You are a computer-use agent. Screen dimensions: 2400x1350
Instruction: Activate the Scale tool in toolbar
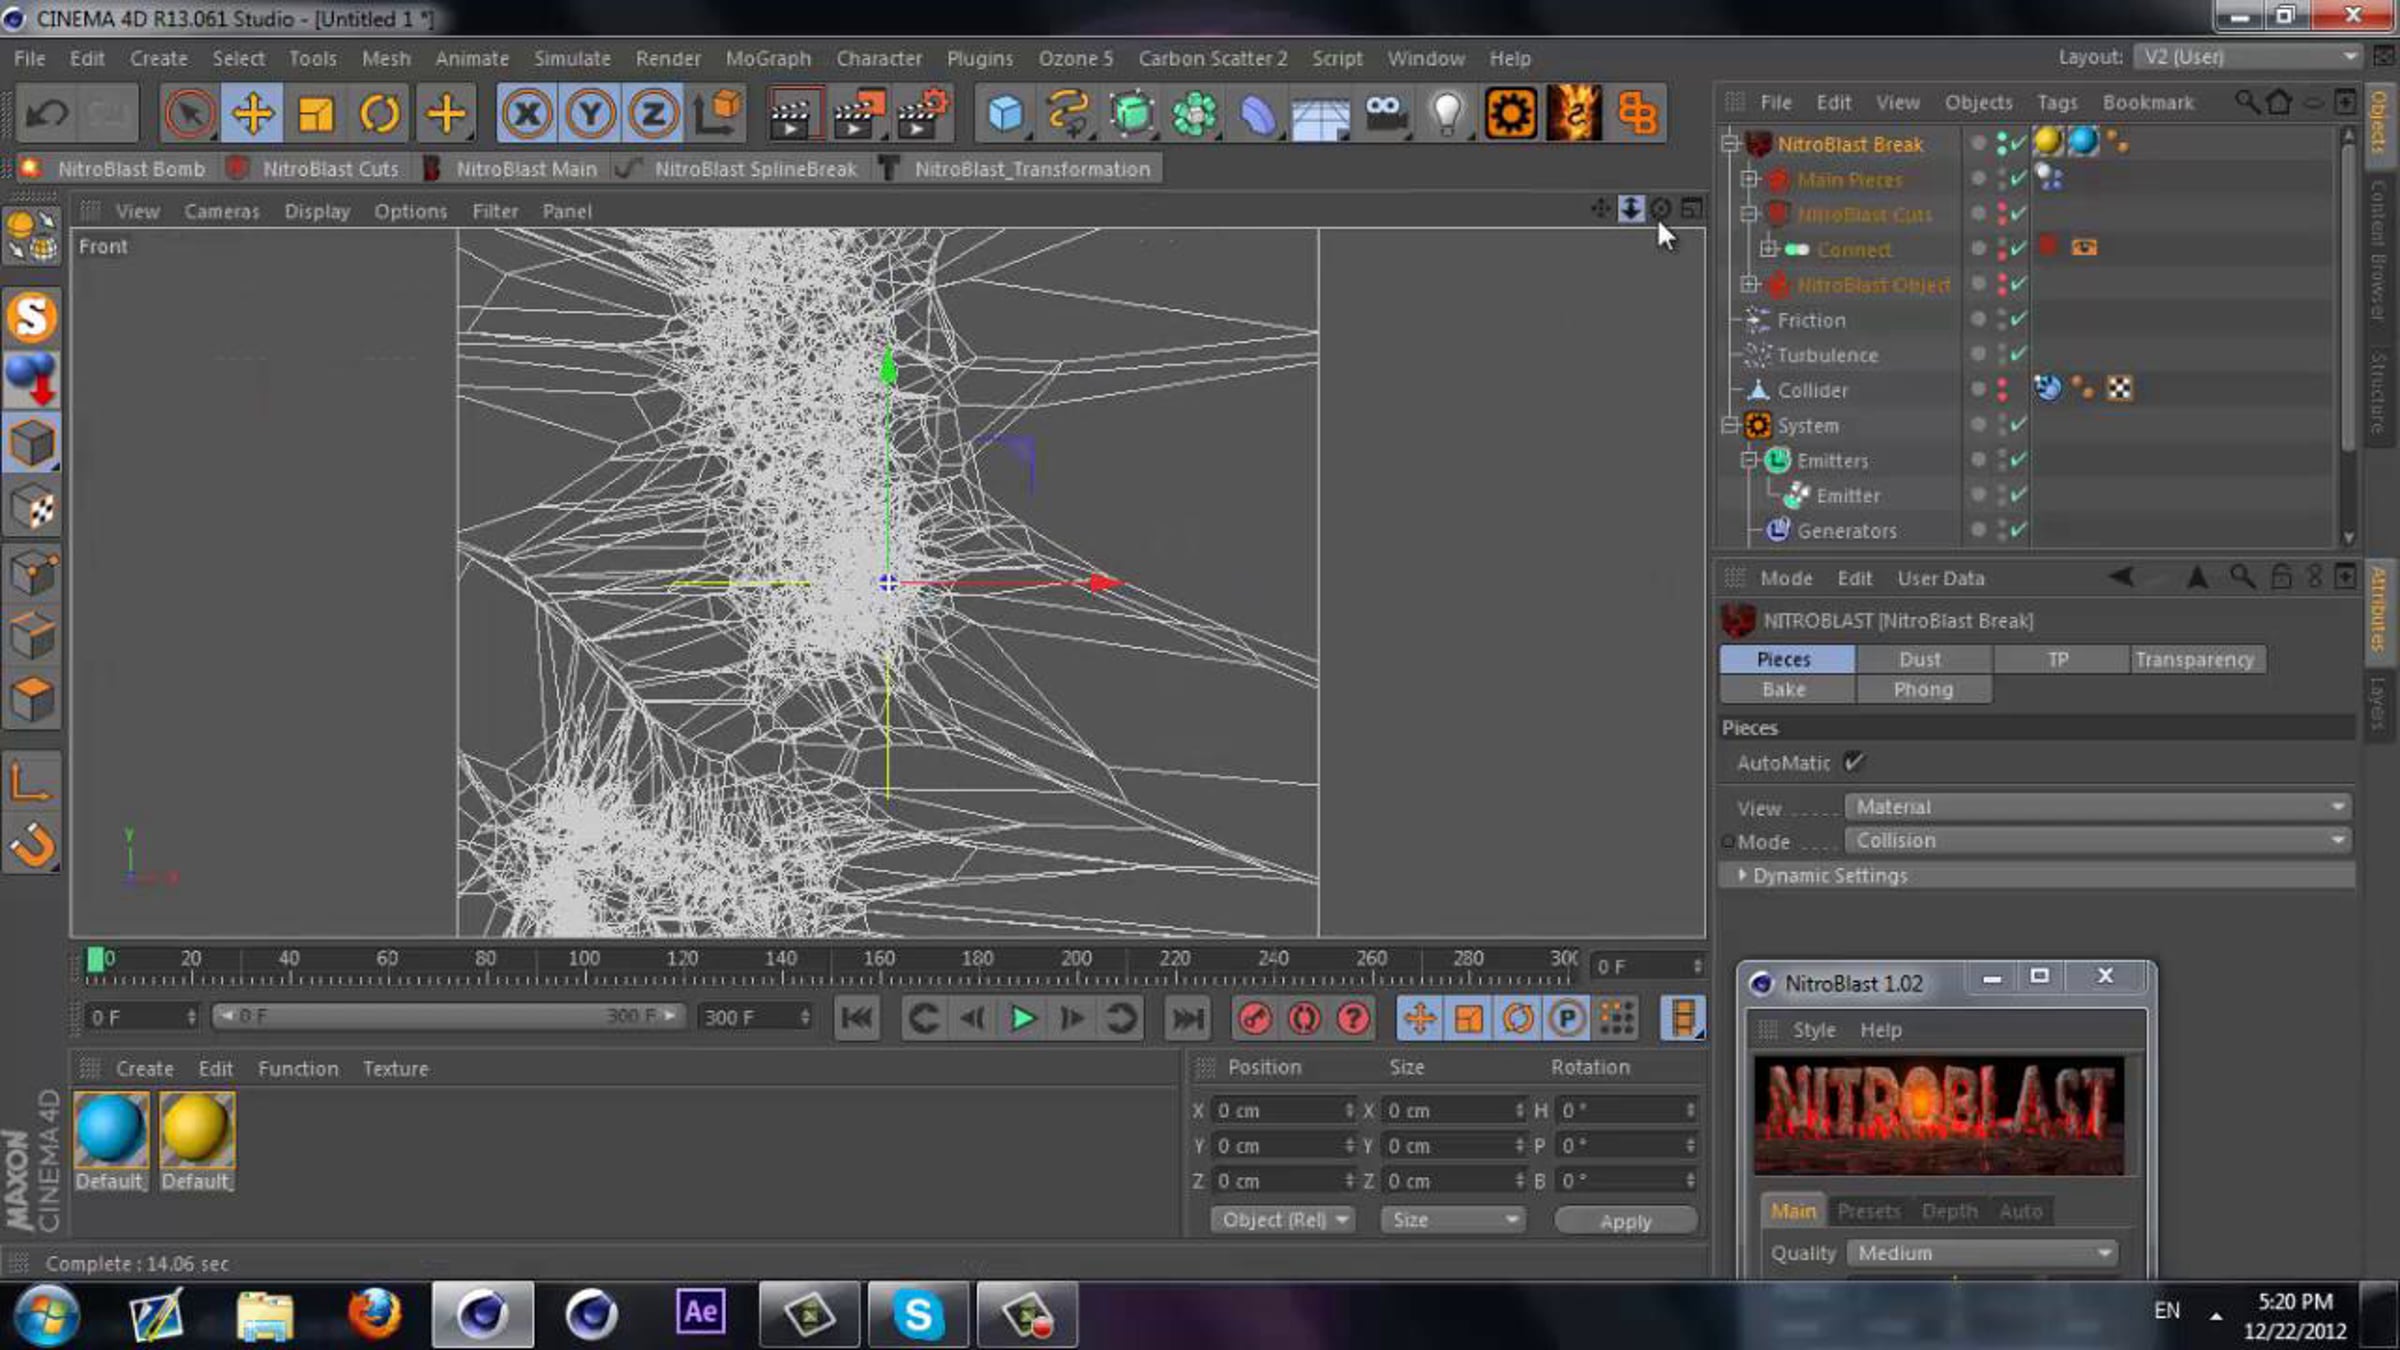(x=316, y=113)
